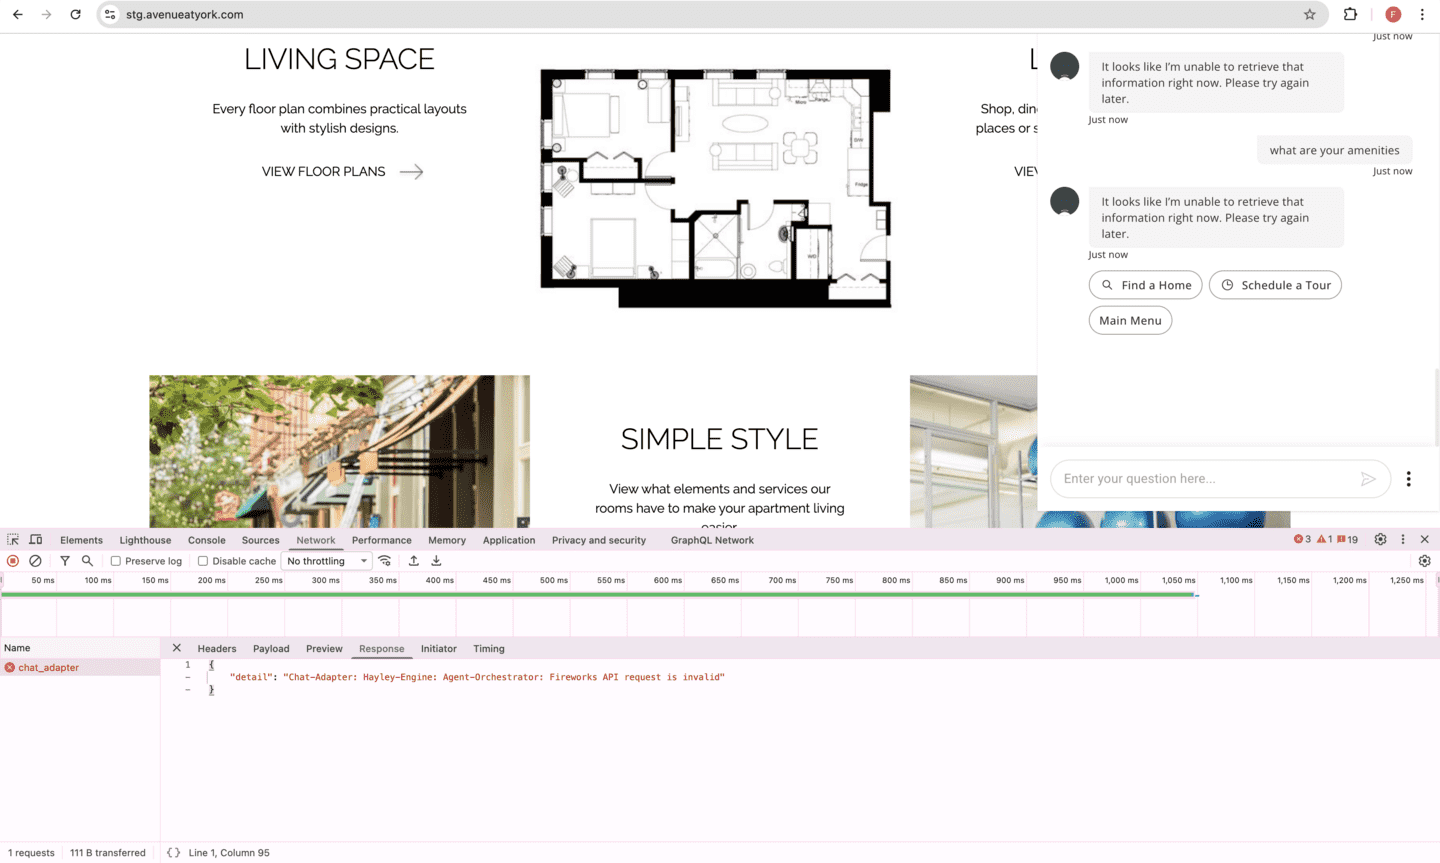Toggle the device toolbar icon
The image size is (1440, 863).
[36, 540]
